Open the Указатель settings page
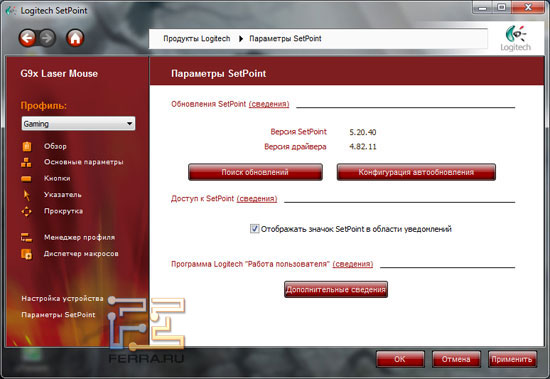This screenshot has height=379, width=550. 62,195
